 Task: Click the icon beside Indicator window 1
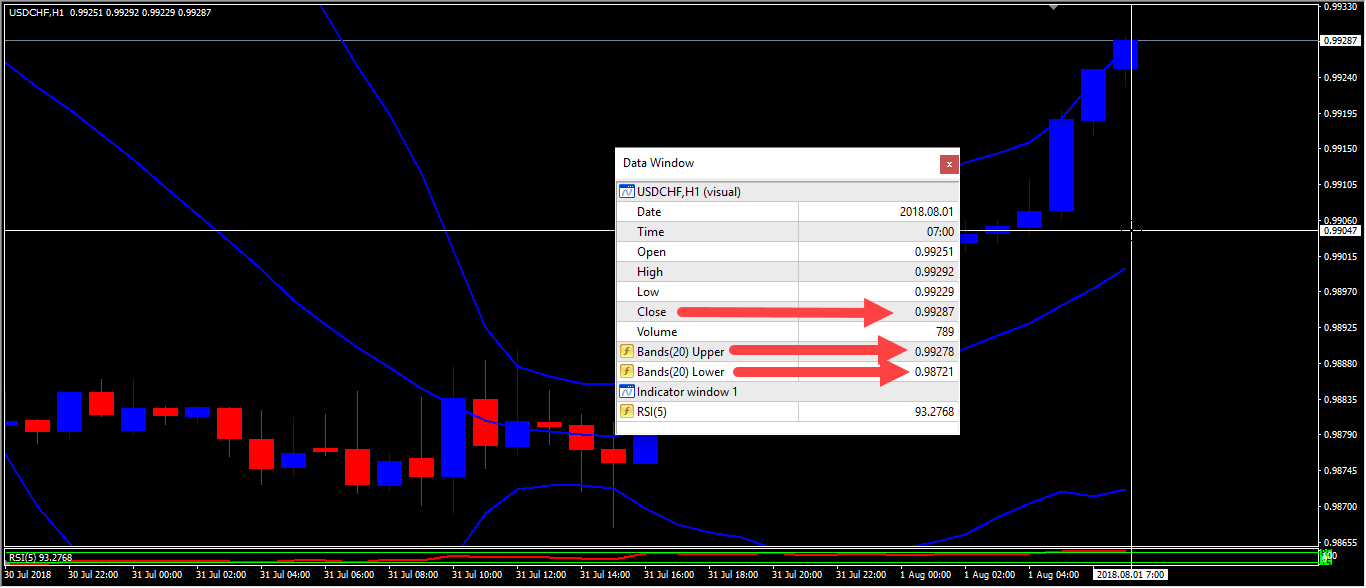click(627, 391)
